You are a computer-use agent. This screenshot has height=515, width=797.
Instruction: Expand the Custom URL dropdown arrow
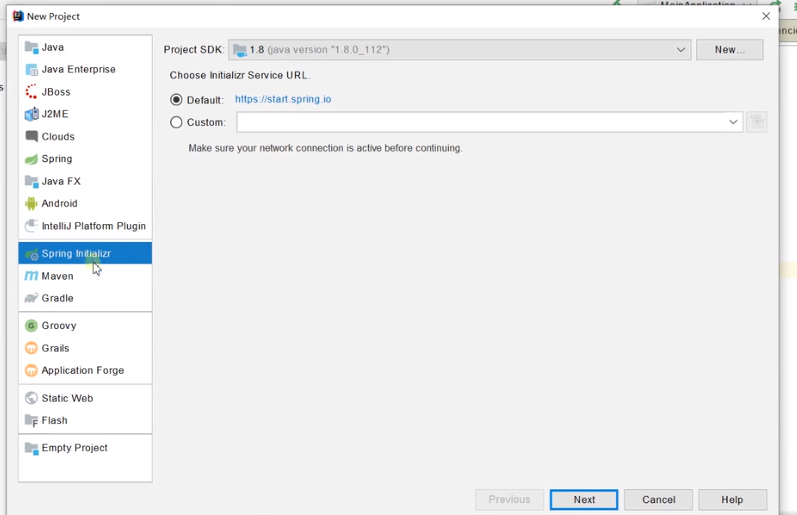point(733,122)
